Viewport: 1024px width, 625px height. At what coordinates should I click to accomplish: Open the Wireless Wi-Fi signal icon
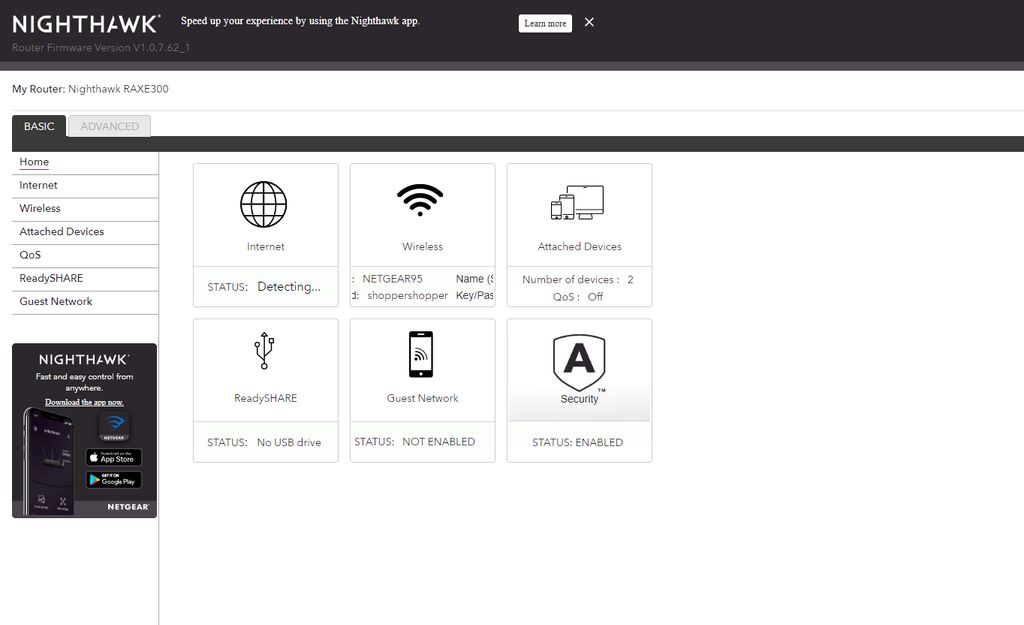click(x=420, y=200)
